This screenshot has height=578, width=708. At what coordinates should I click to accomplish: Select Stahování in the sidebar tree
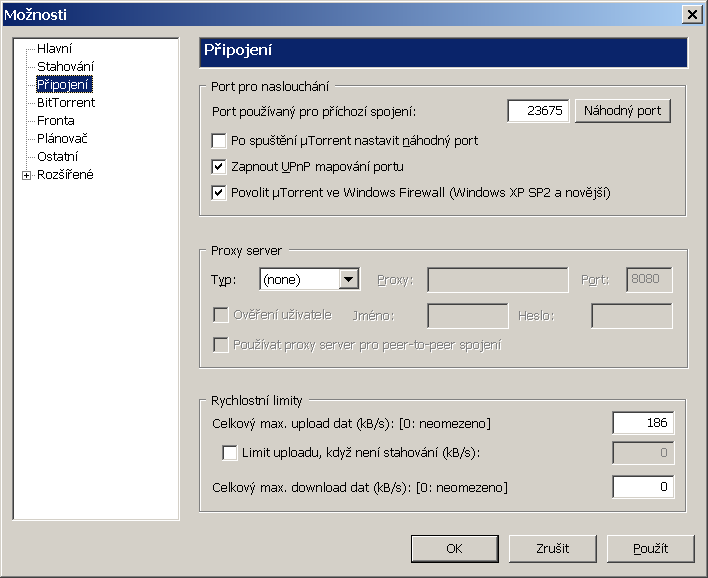pos(66,66)
